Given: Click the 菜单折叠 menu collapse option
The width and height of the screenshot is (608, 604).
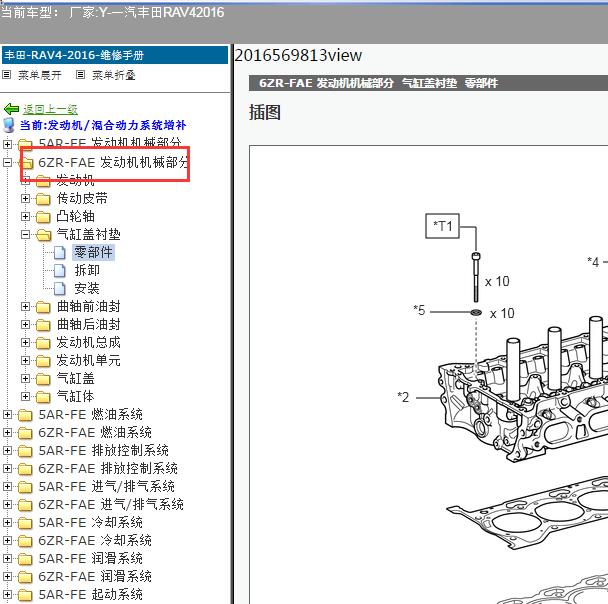Looking at the screenshot, I should 114,75.
